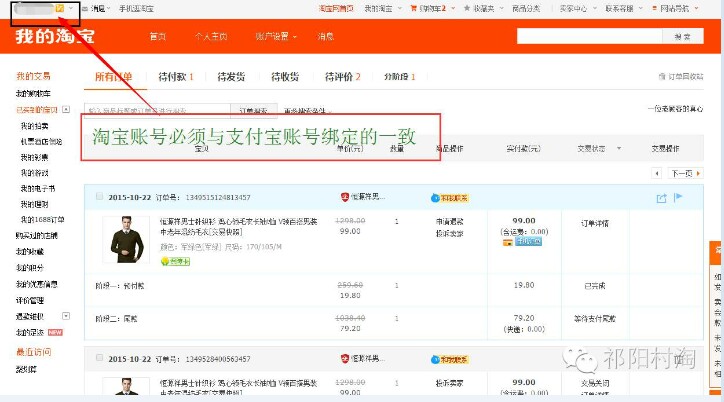Click 投诉卖家 on the first order
This screenshot has height=402, width=724.
450,234
